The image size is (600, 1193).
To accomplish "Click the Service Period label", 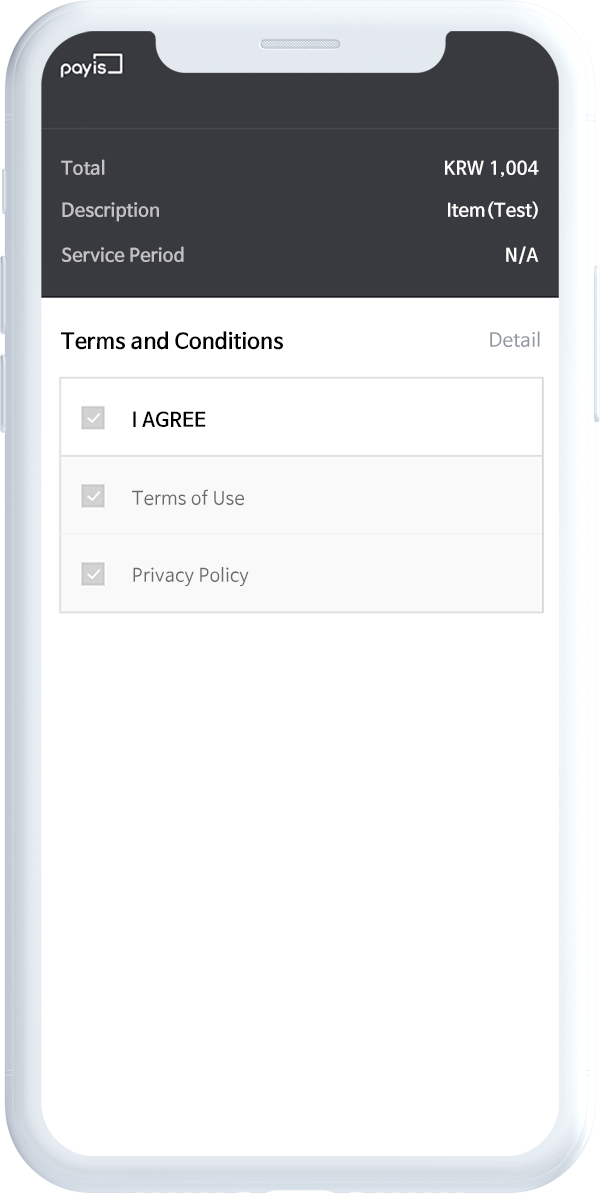I will click(x=122, y=254).
